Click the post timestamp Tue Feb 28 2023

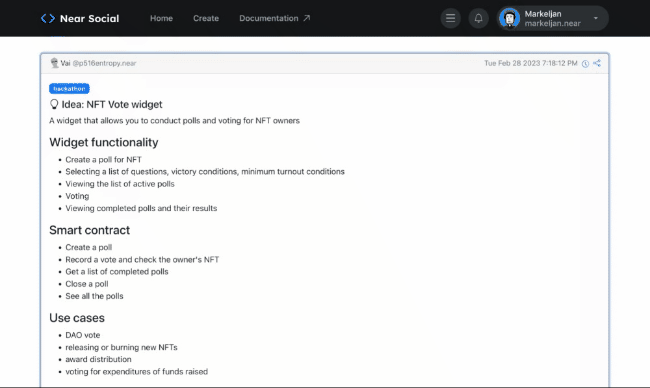(531, 63)
